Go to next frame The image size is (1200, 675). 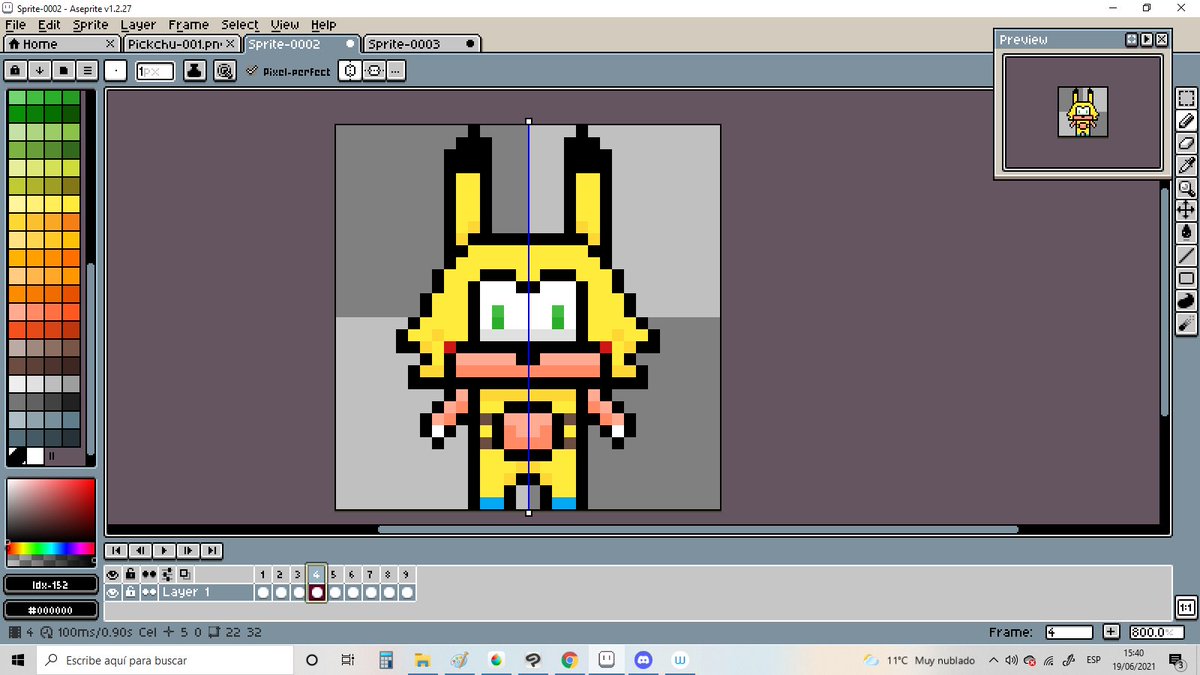click(188, 550)
